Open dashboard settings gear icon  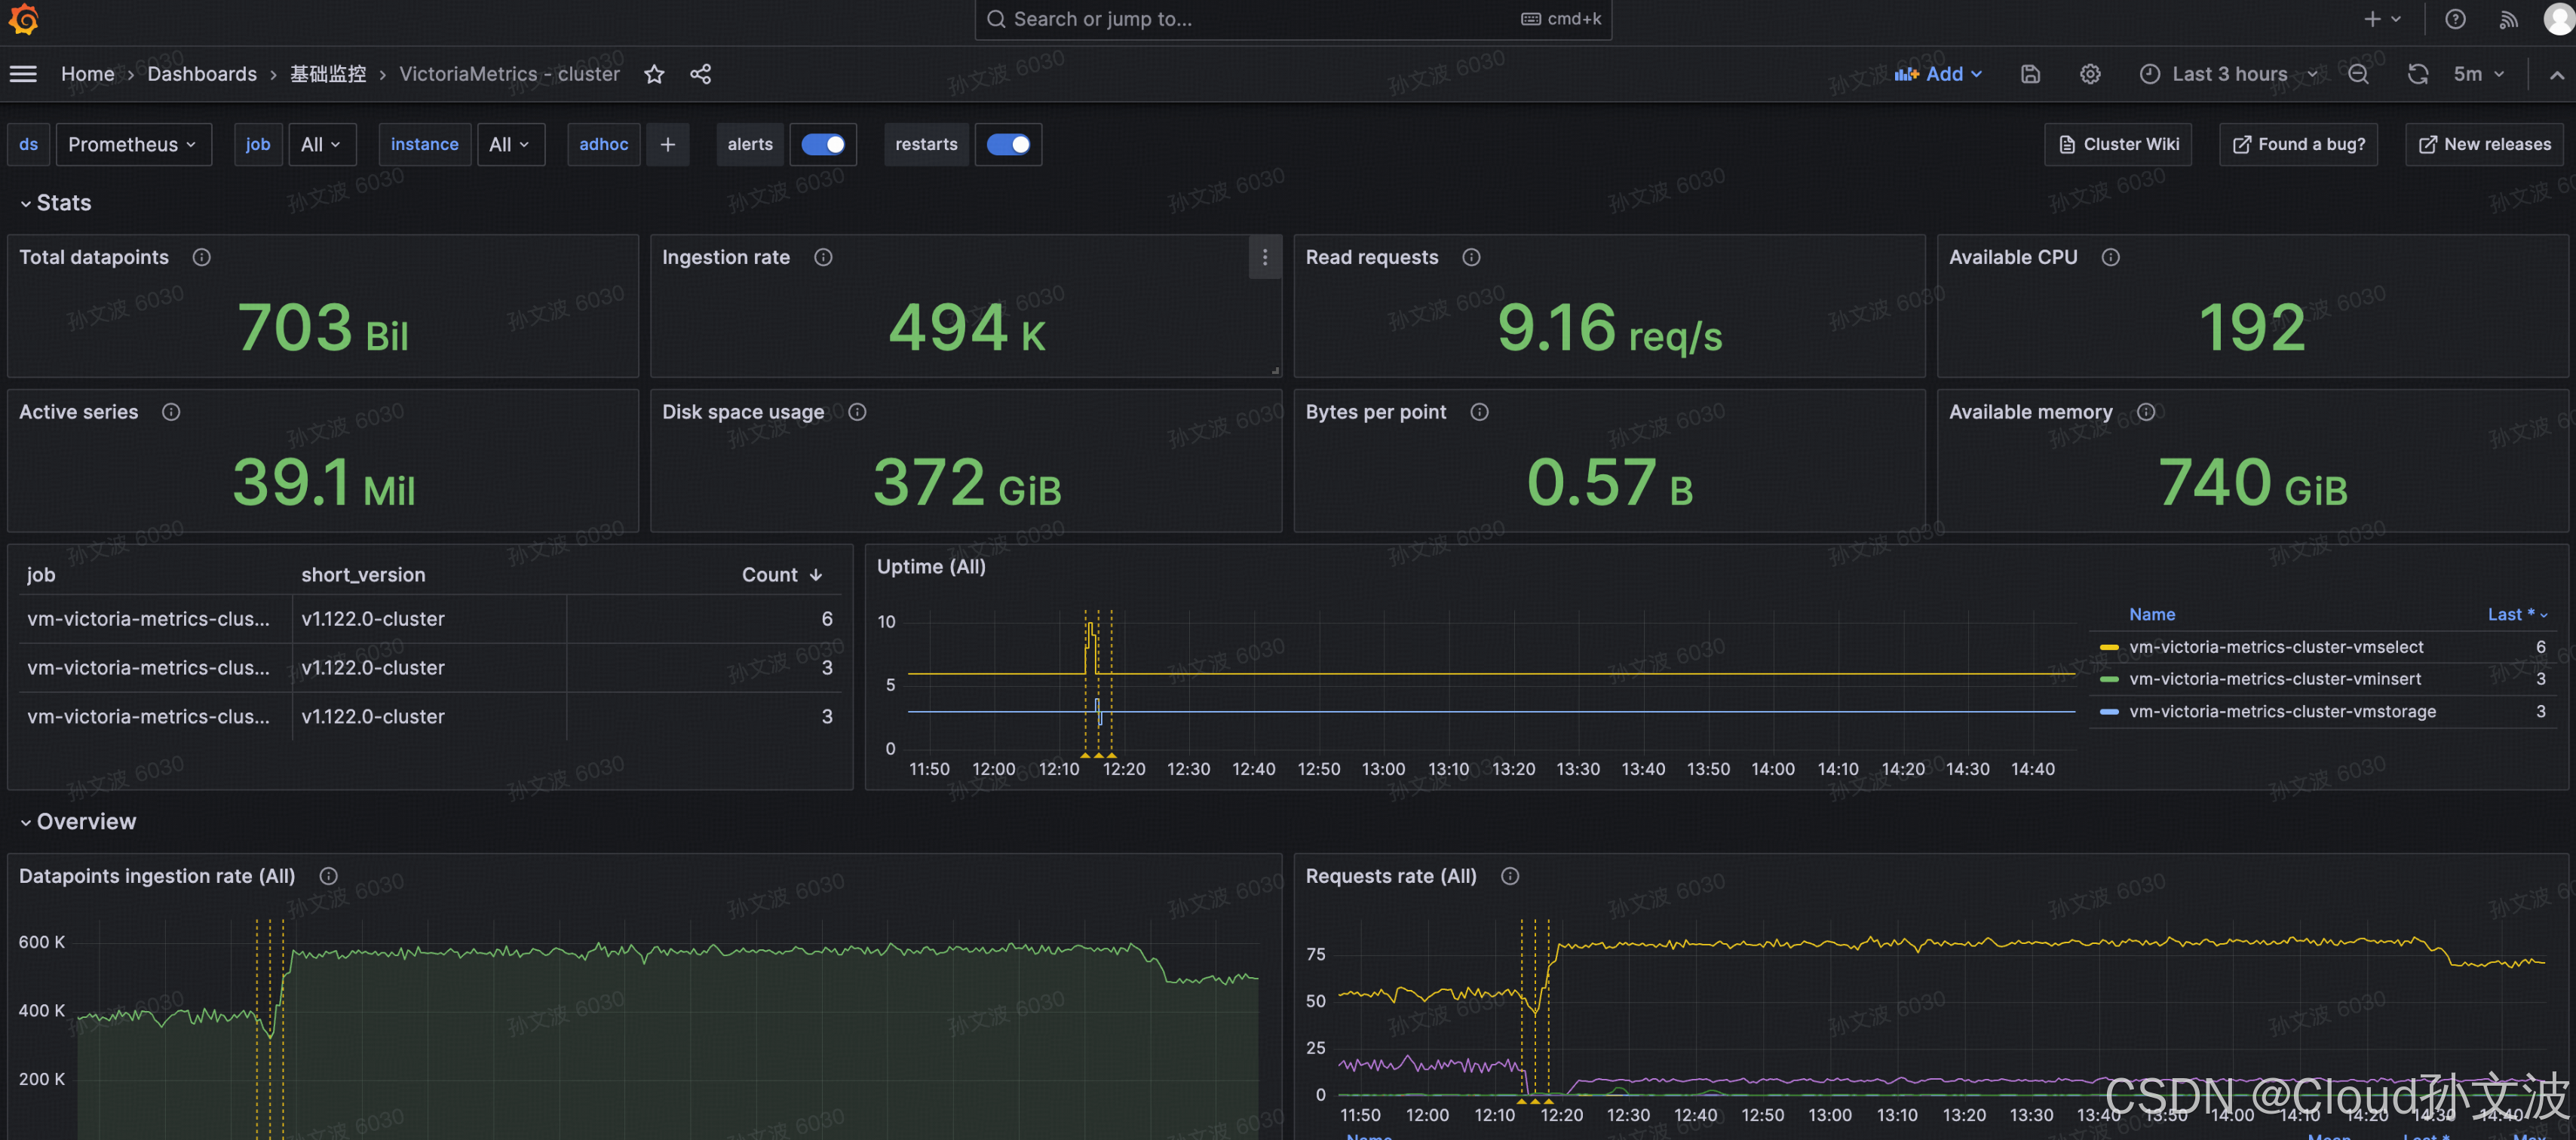2089,74
